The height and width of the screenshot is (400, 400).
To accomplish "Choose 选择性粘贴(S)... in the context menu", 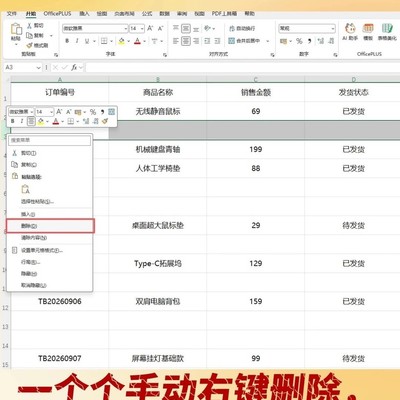I will pos(50,202).
